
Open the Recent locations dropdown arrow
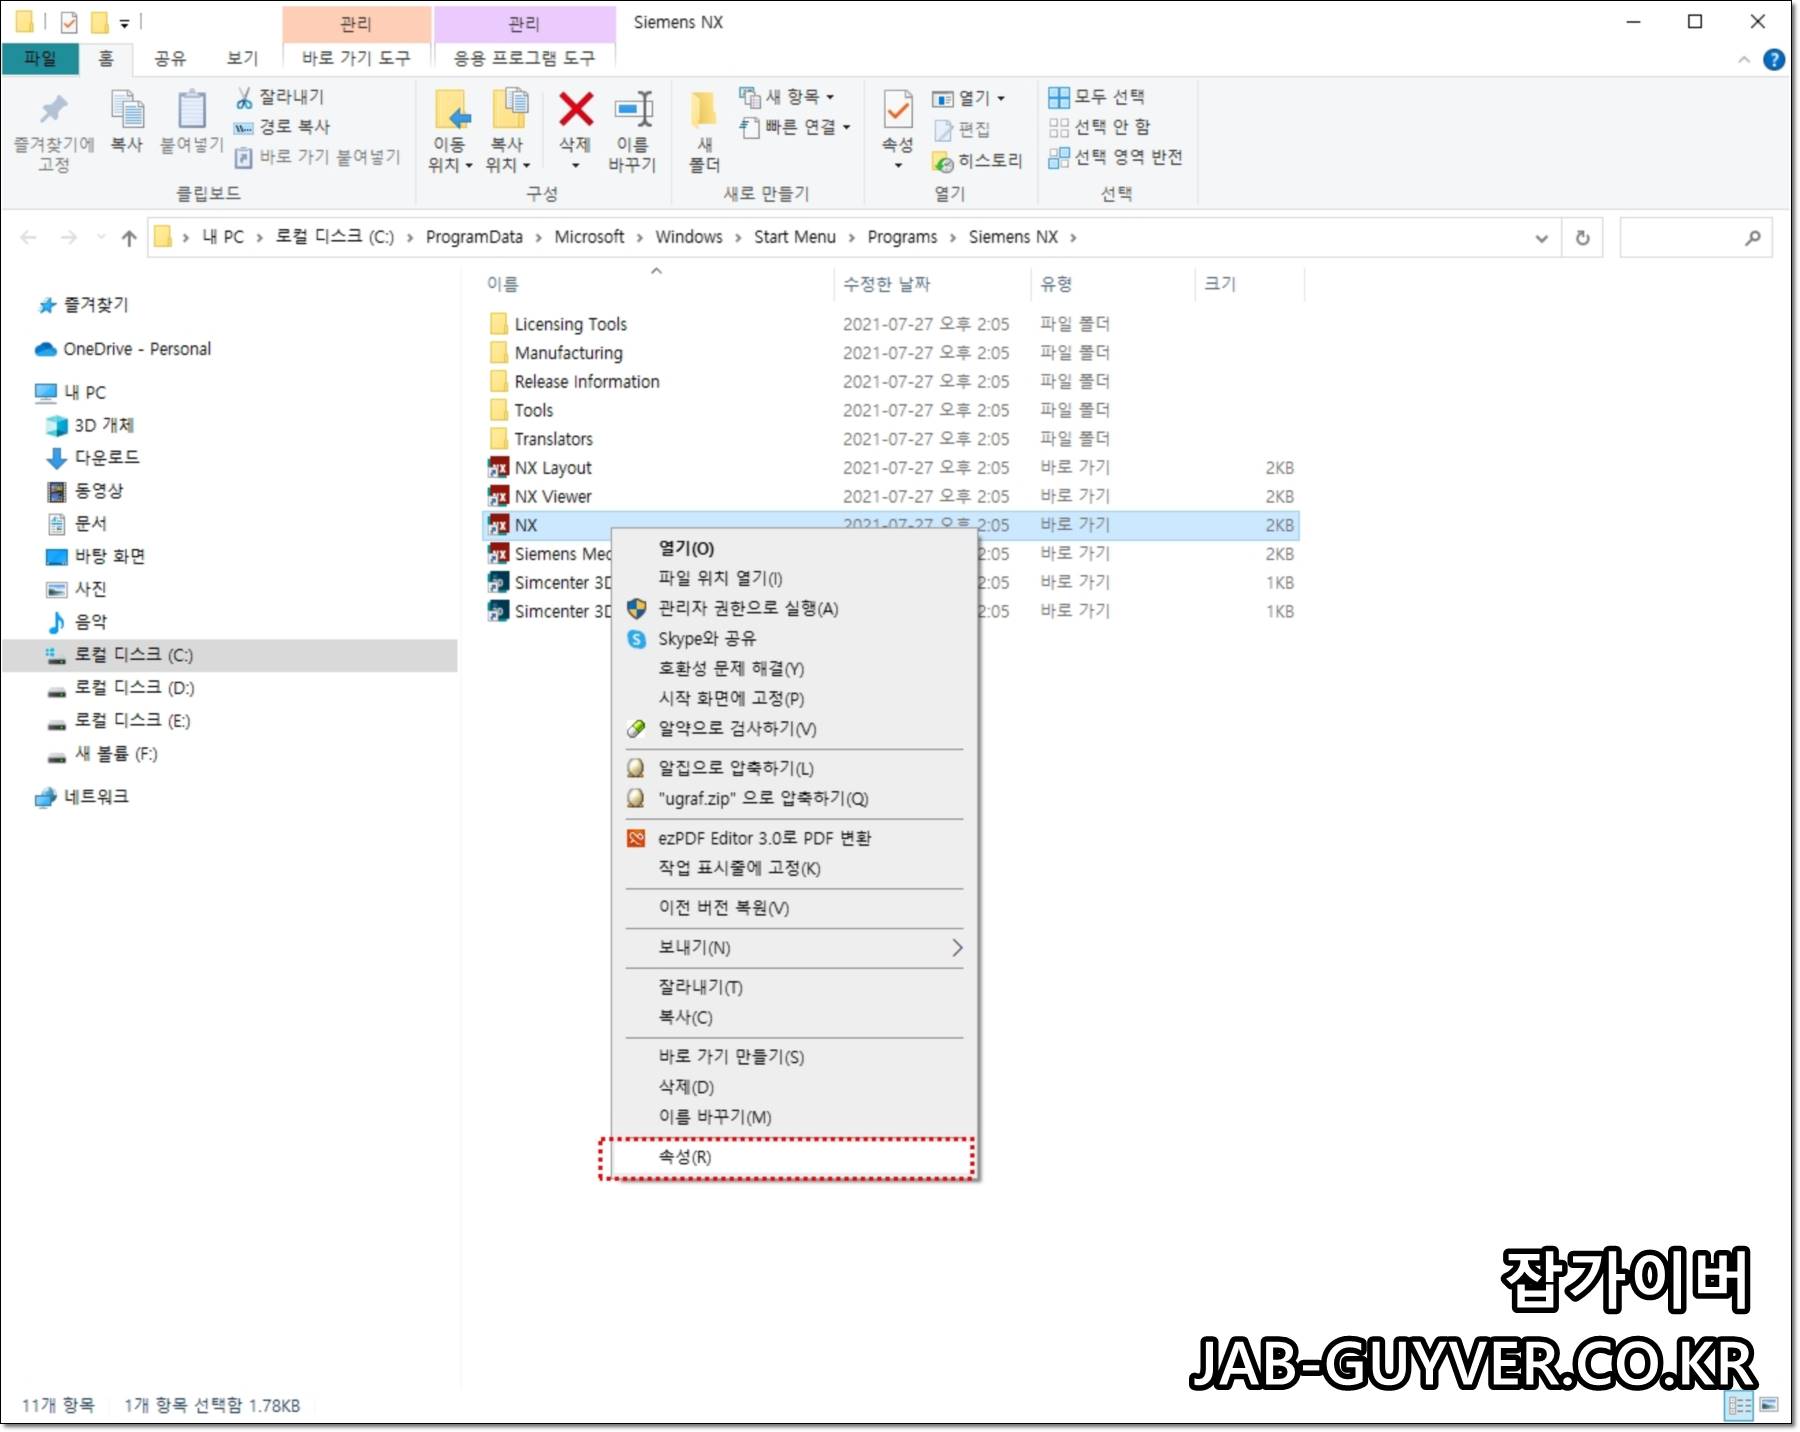pyautogui.click(x=100, y=238)
